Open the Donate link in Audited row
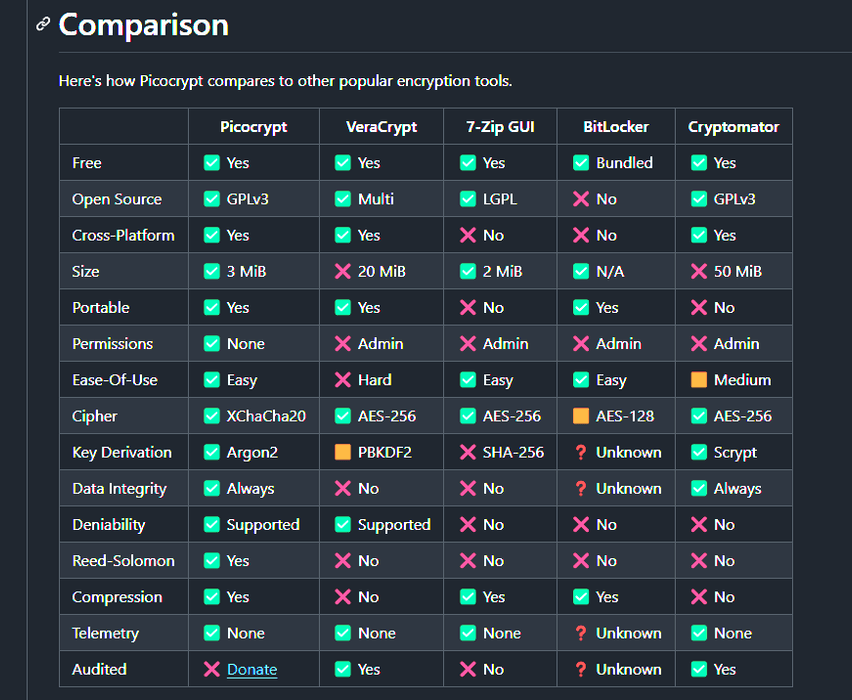 252,669
